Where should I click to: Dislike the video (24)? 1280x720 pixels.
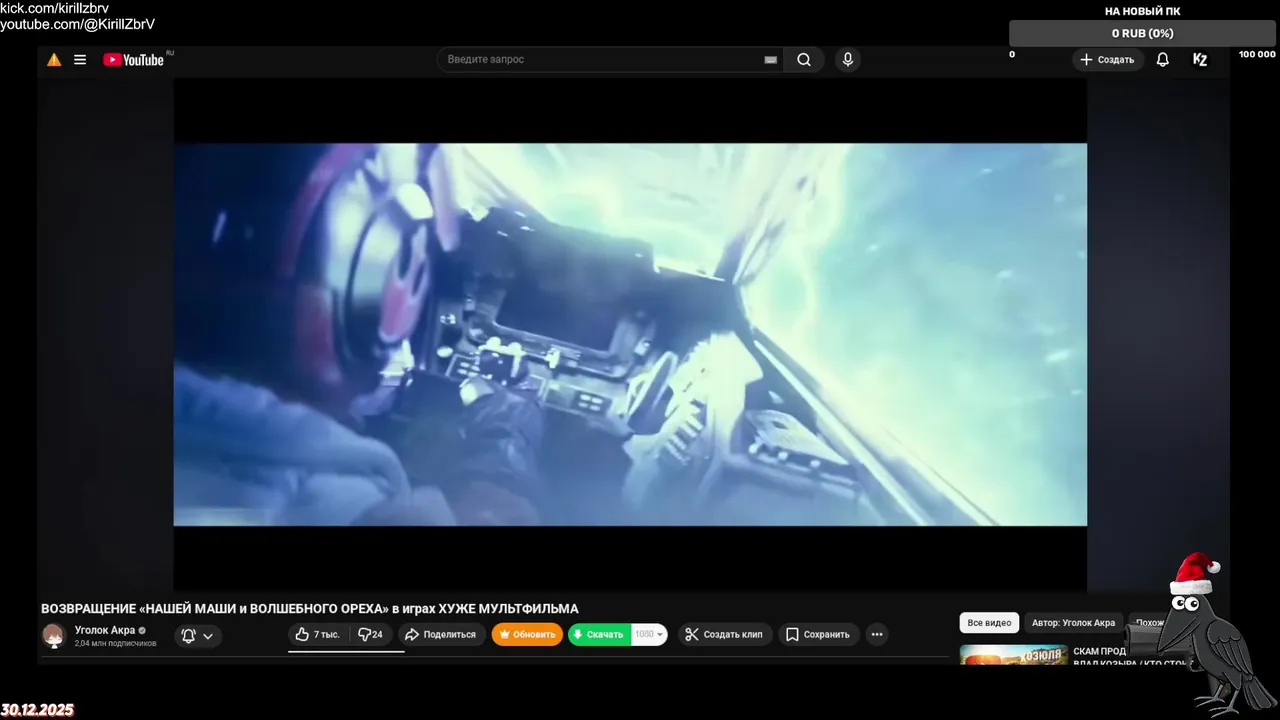371,635
